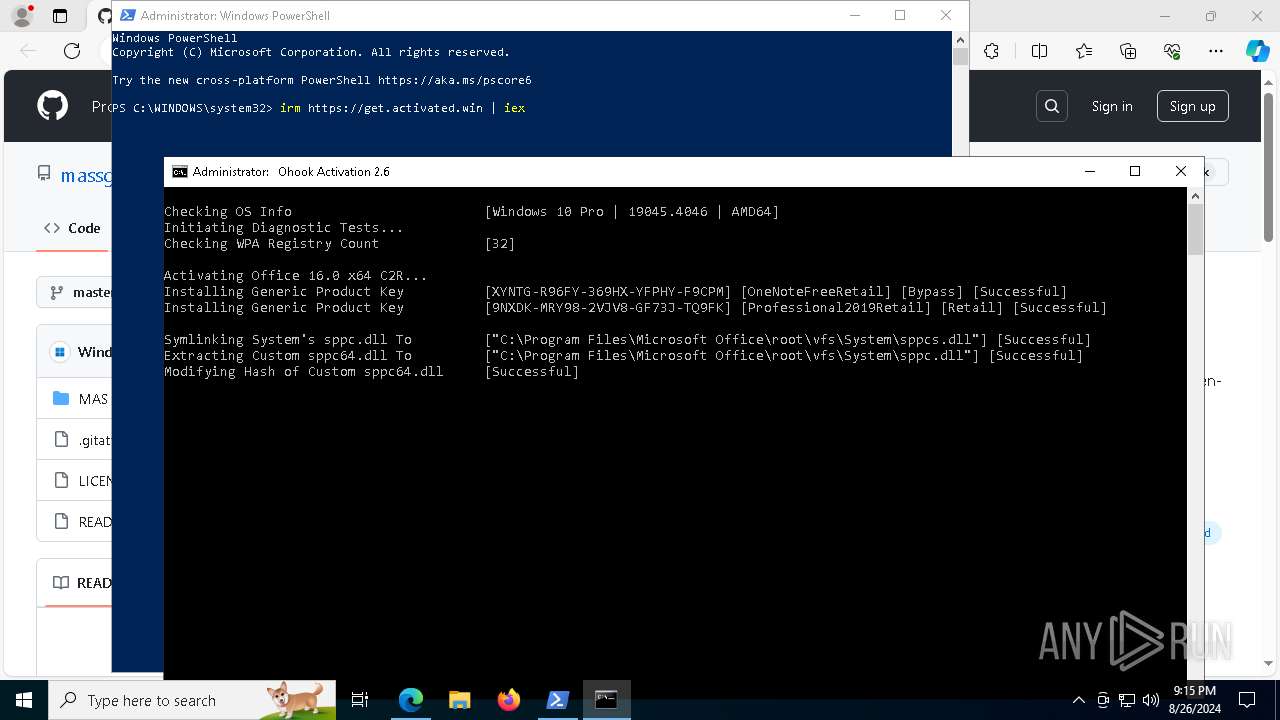This screenshot has height=720, width=1280.
Task: Open Edge browser essentials heart icon
Action: tap(1172, 51)
